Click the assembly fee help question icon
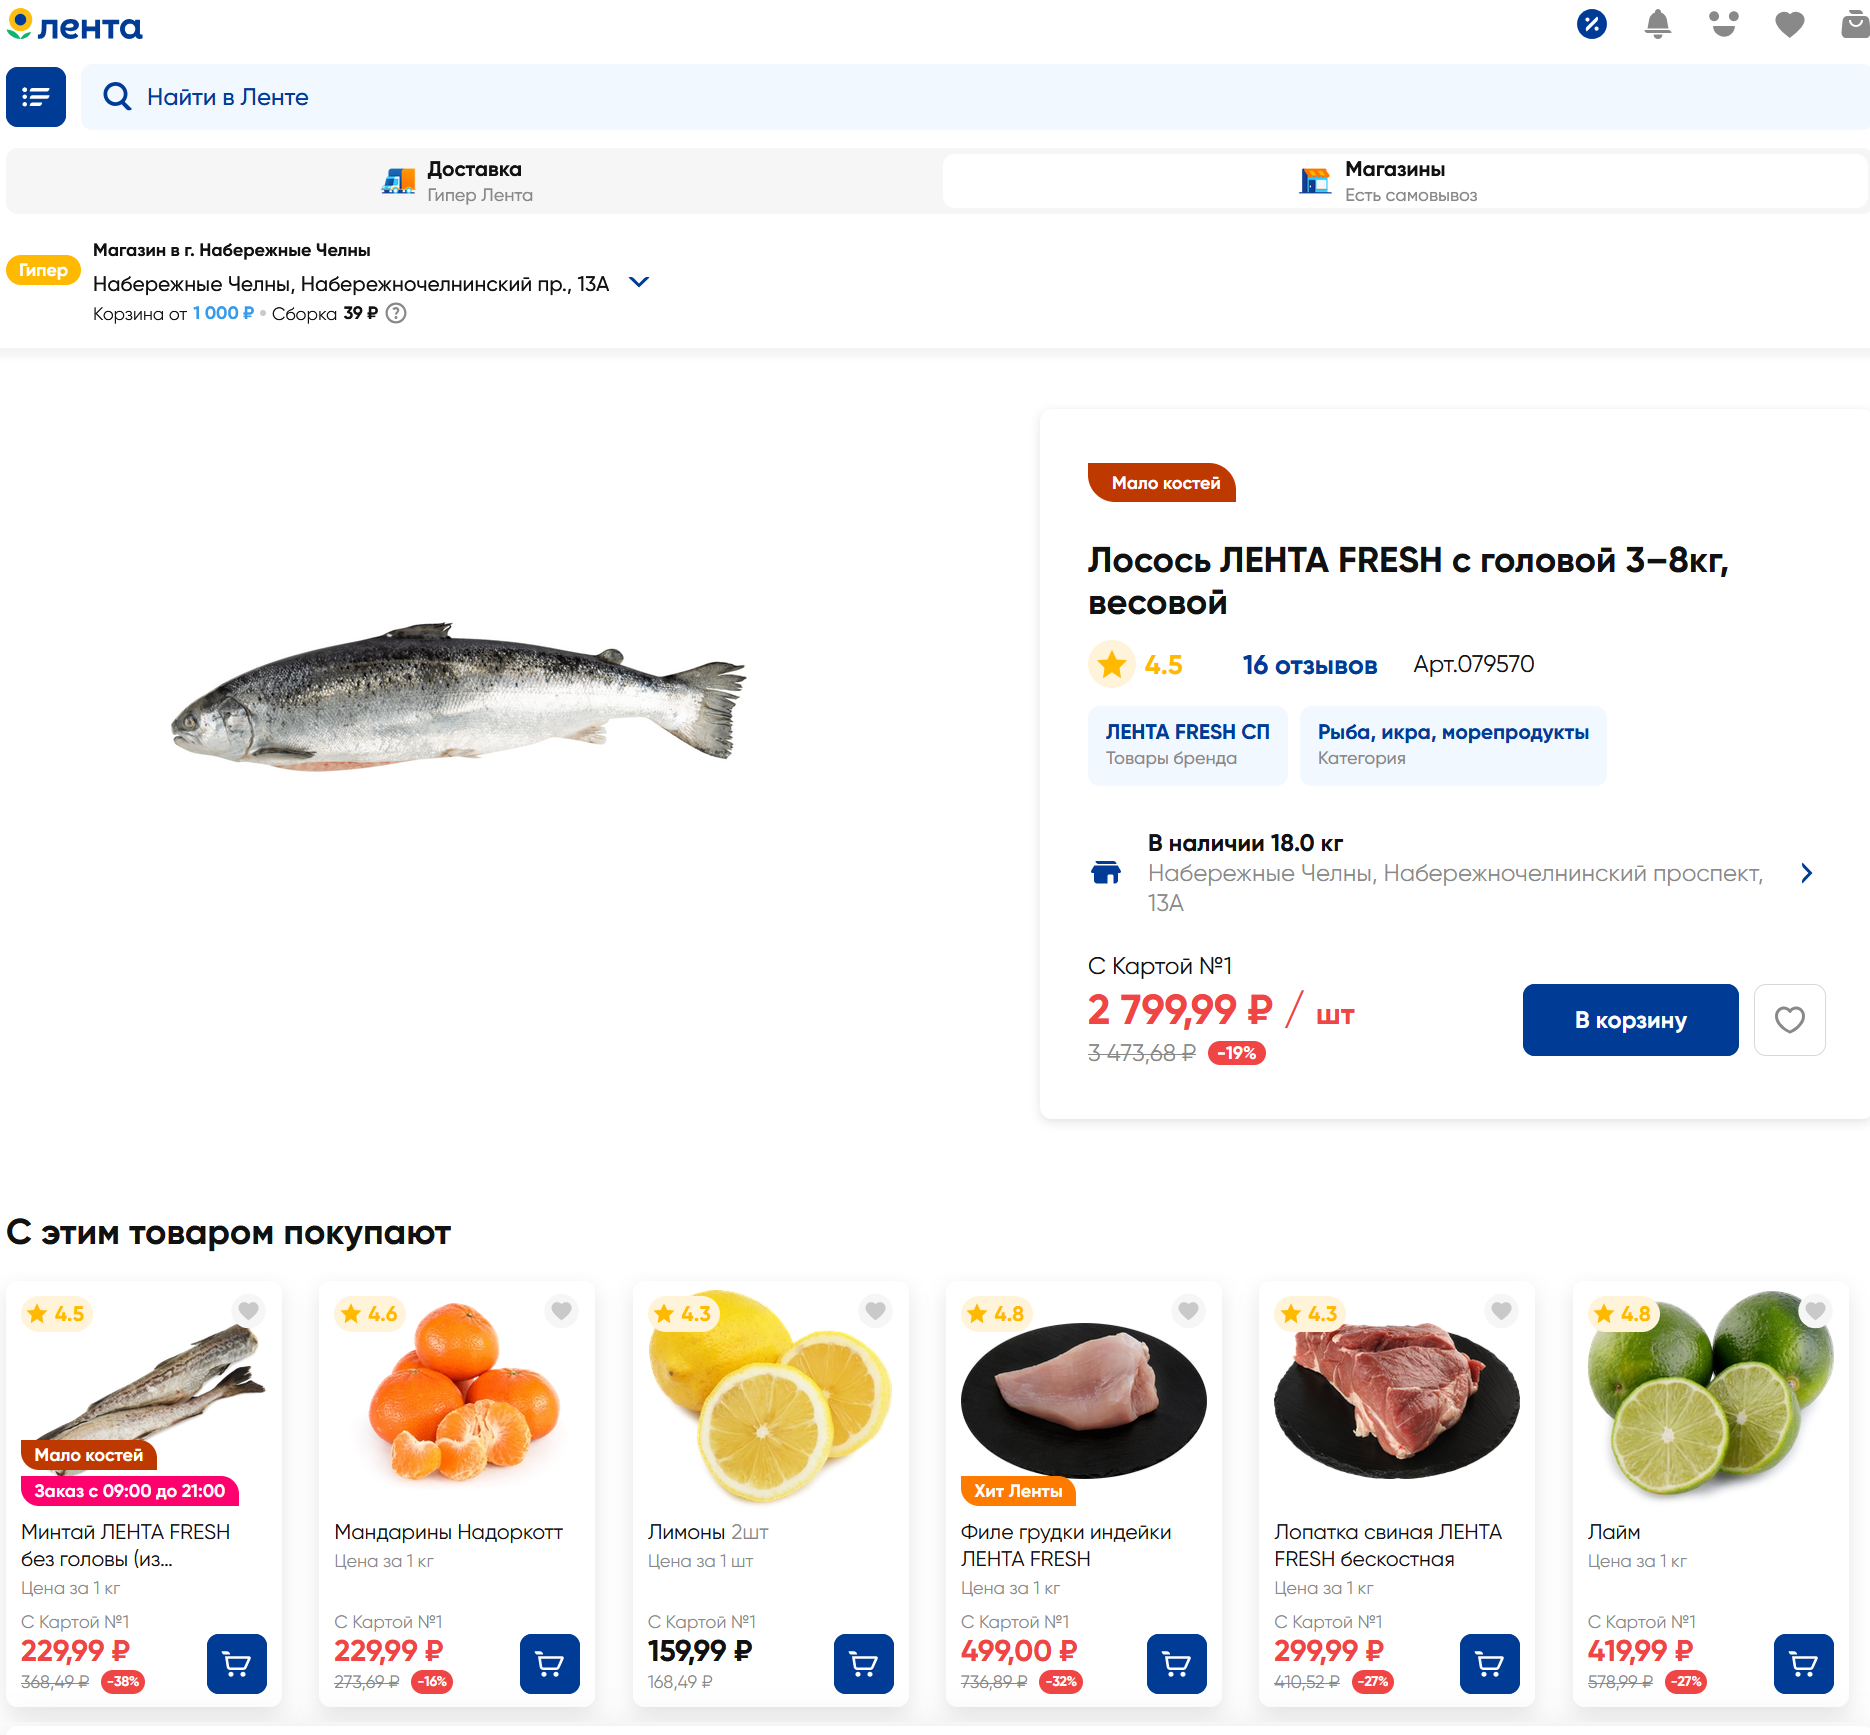The height and width of the screenshot is (1735, 1870). [x=397, y=314]
